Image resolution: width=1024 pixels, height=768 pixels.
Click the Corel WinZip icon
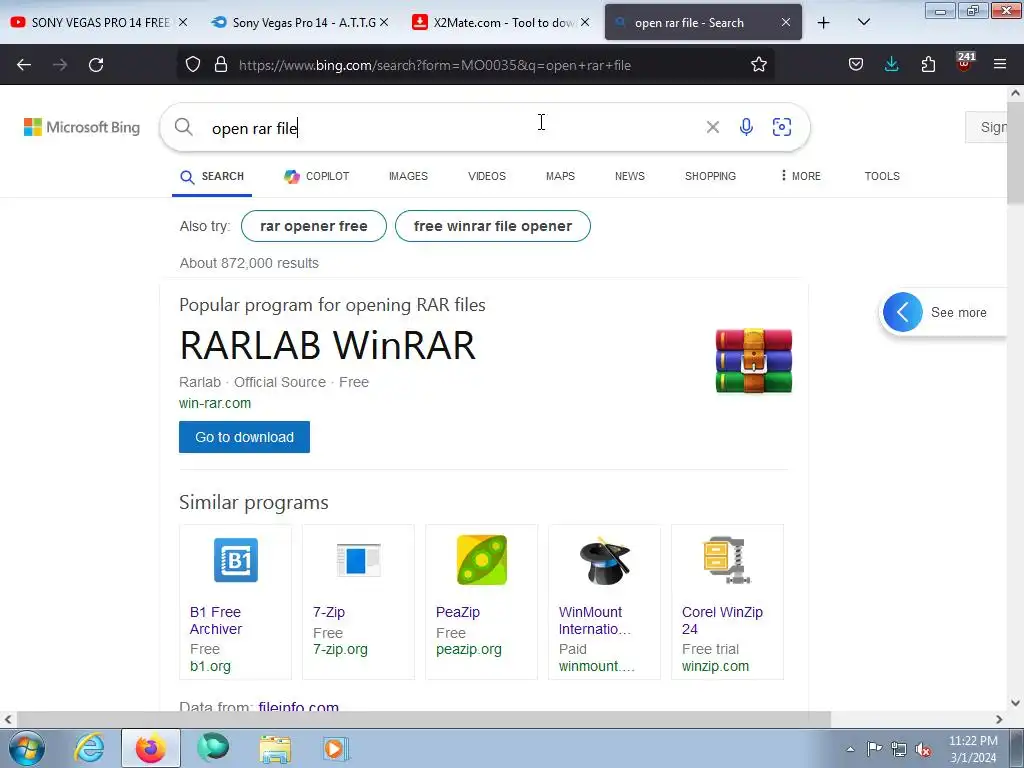click(727, 560)
